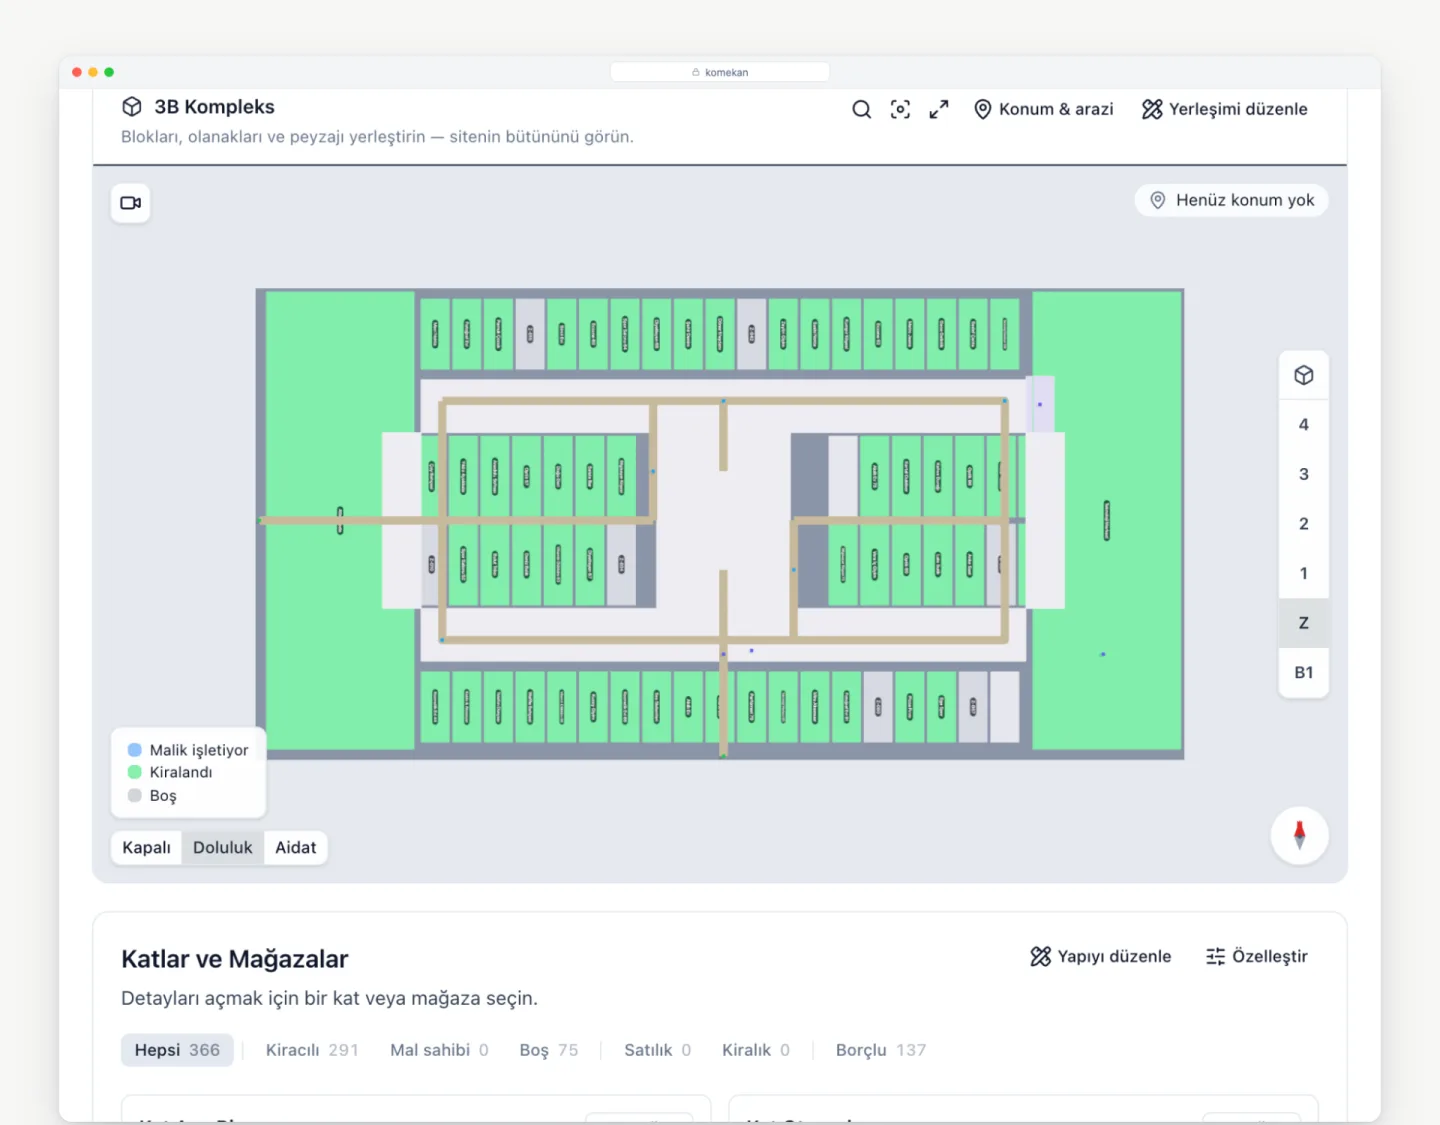Click the camera view button

[130, 203]
